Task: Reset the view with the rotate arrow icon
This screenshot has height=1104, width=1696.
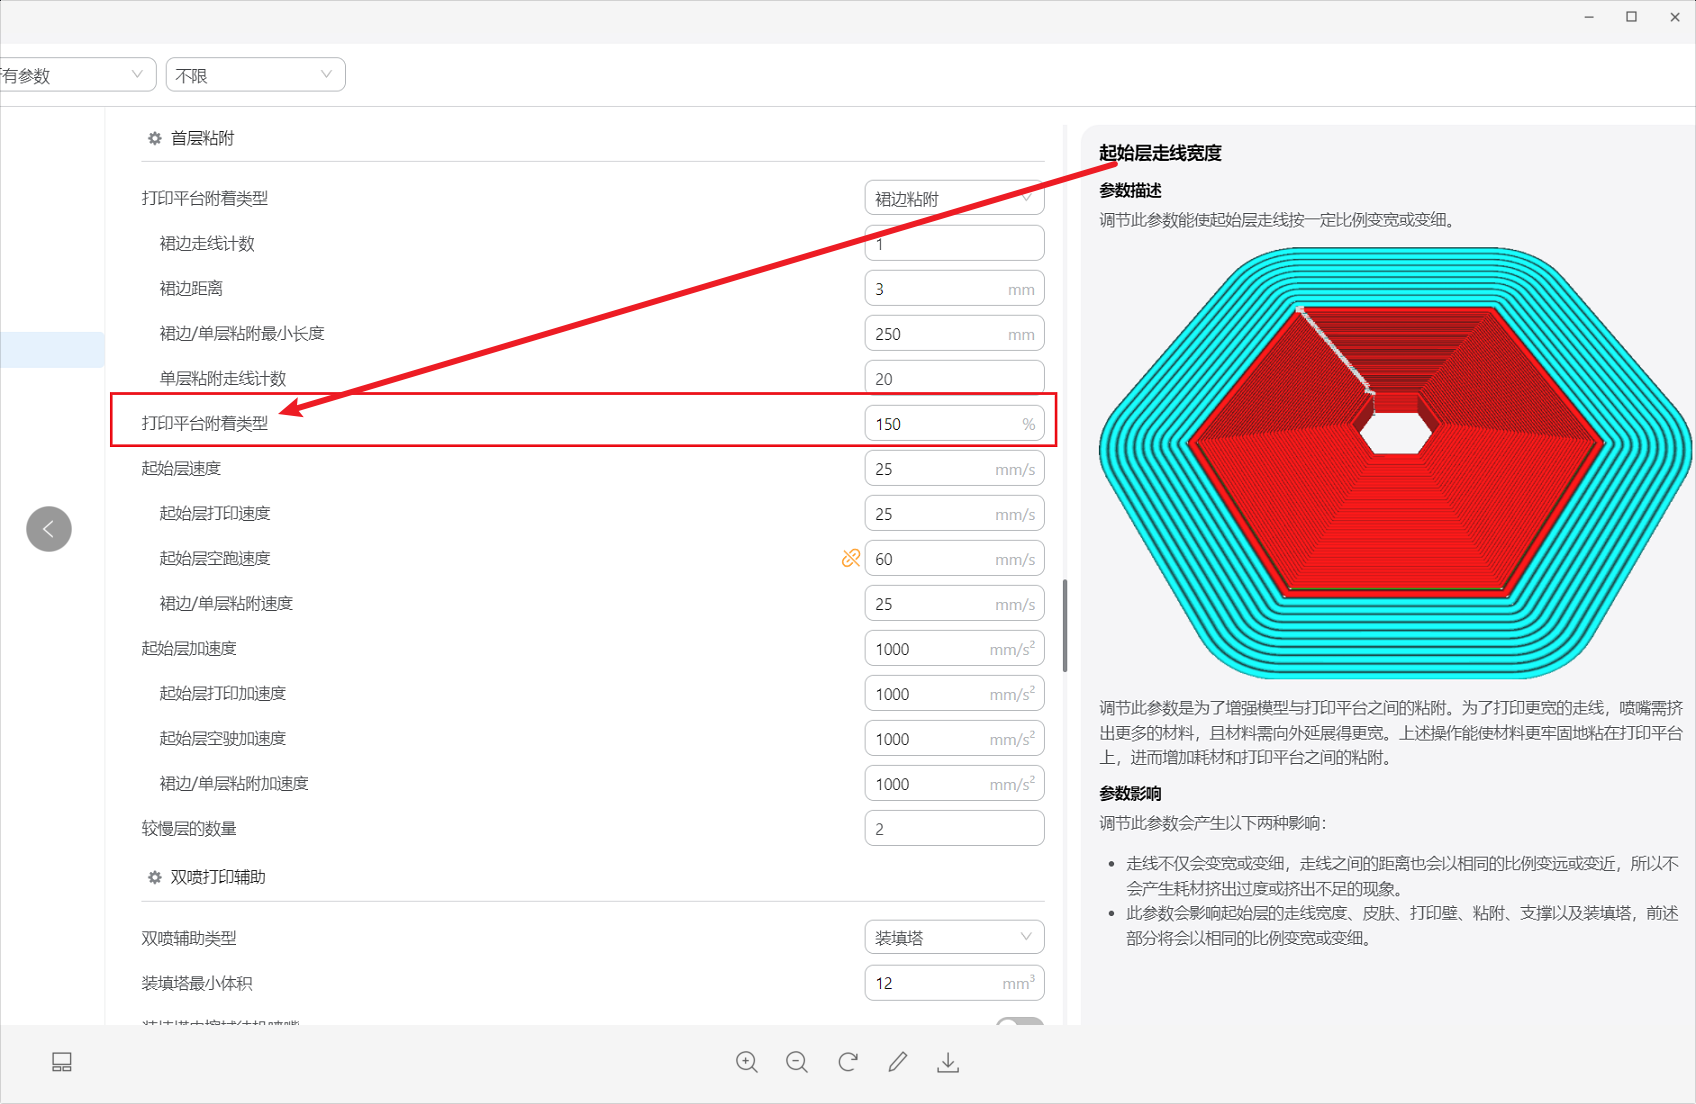Action: (847, 1062)
